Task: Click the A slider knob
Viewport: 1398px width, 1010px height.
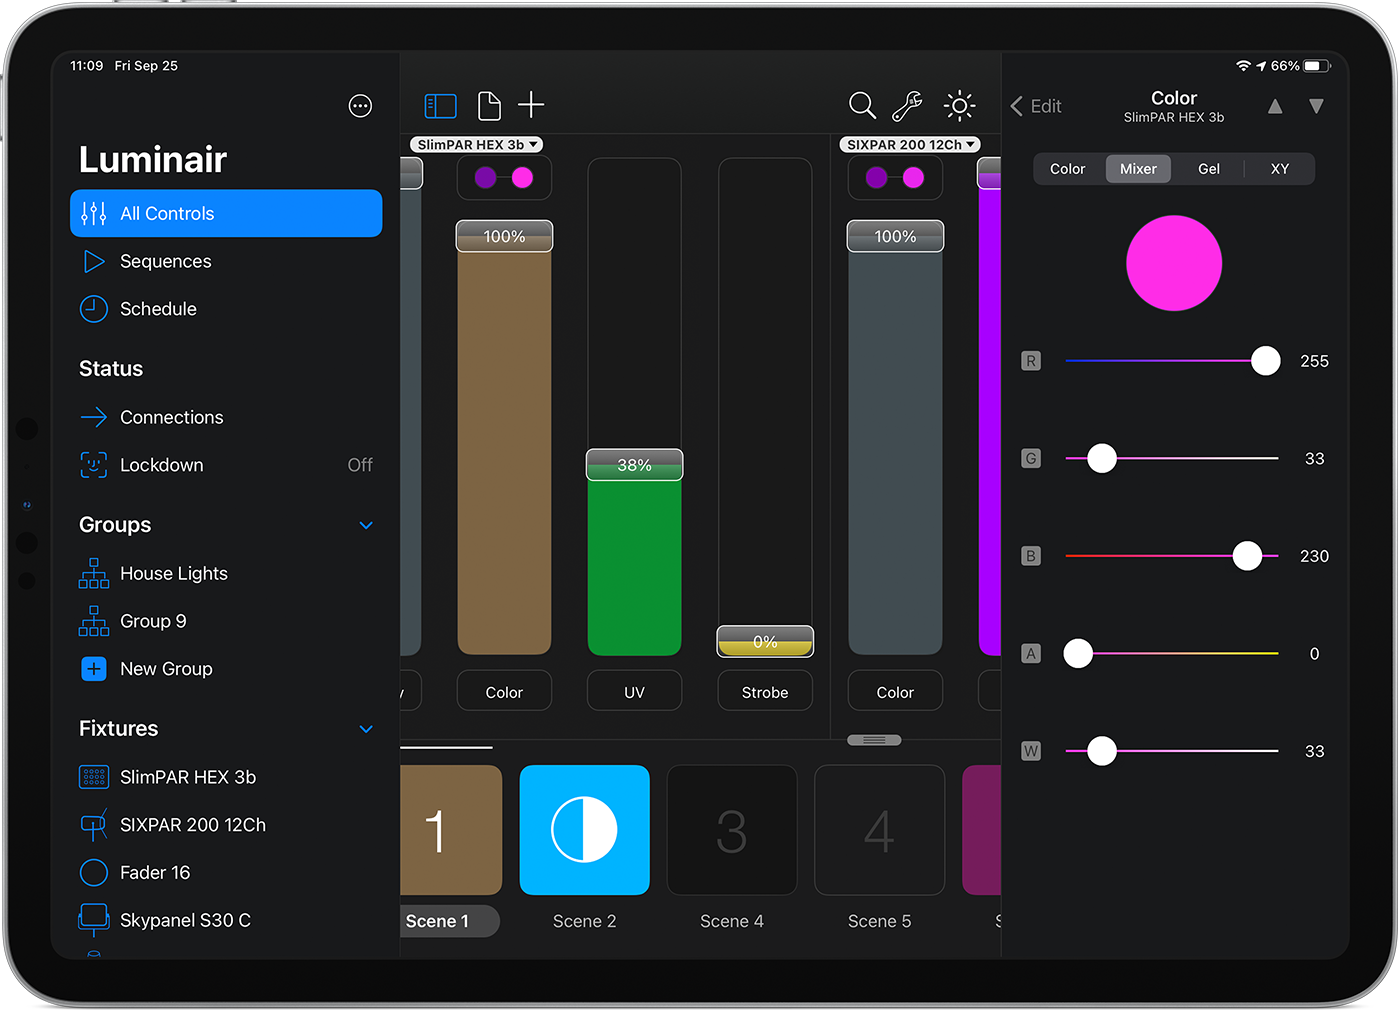Action: 1078,653
